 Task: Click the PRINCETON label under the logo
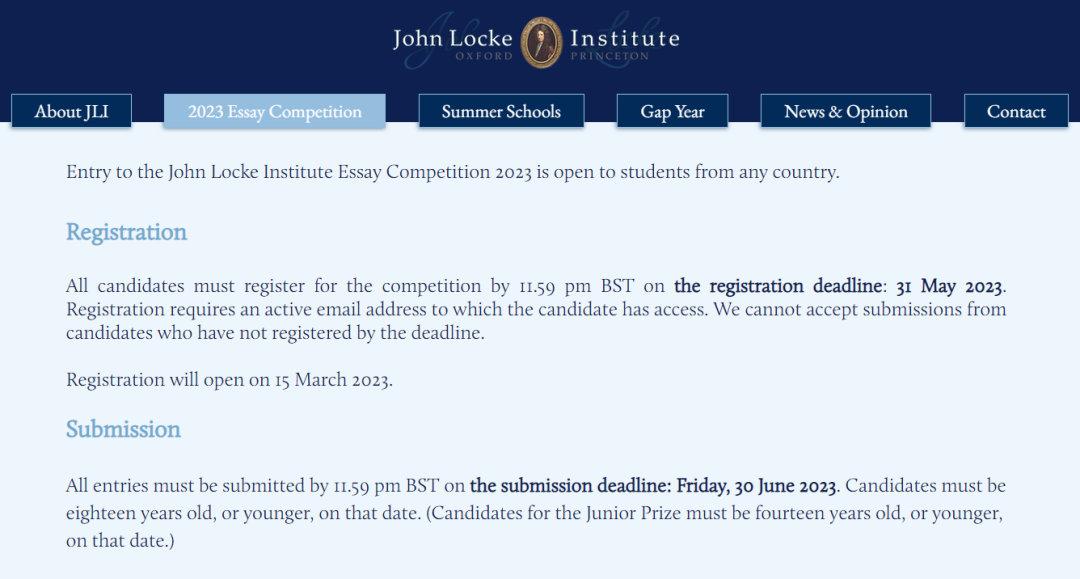click(x=610, y=56)
